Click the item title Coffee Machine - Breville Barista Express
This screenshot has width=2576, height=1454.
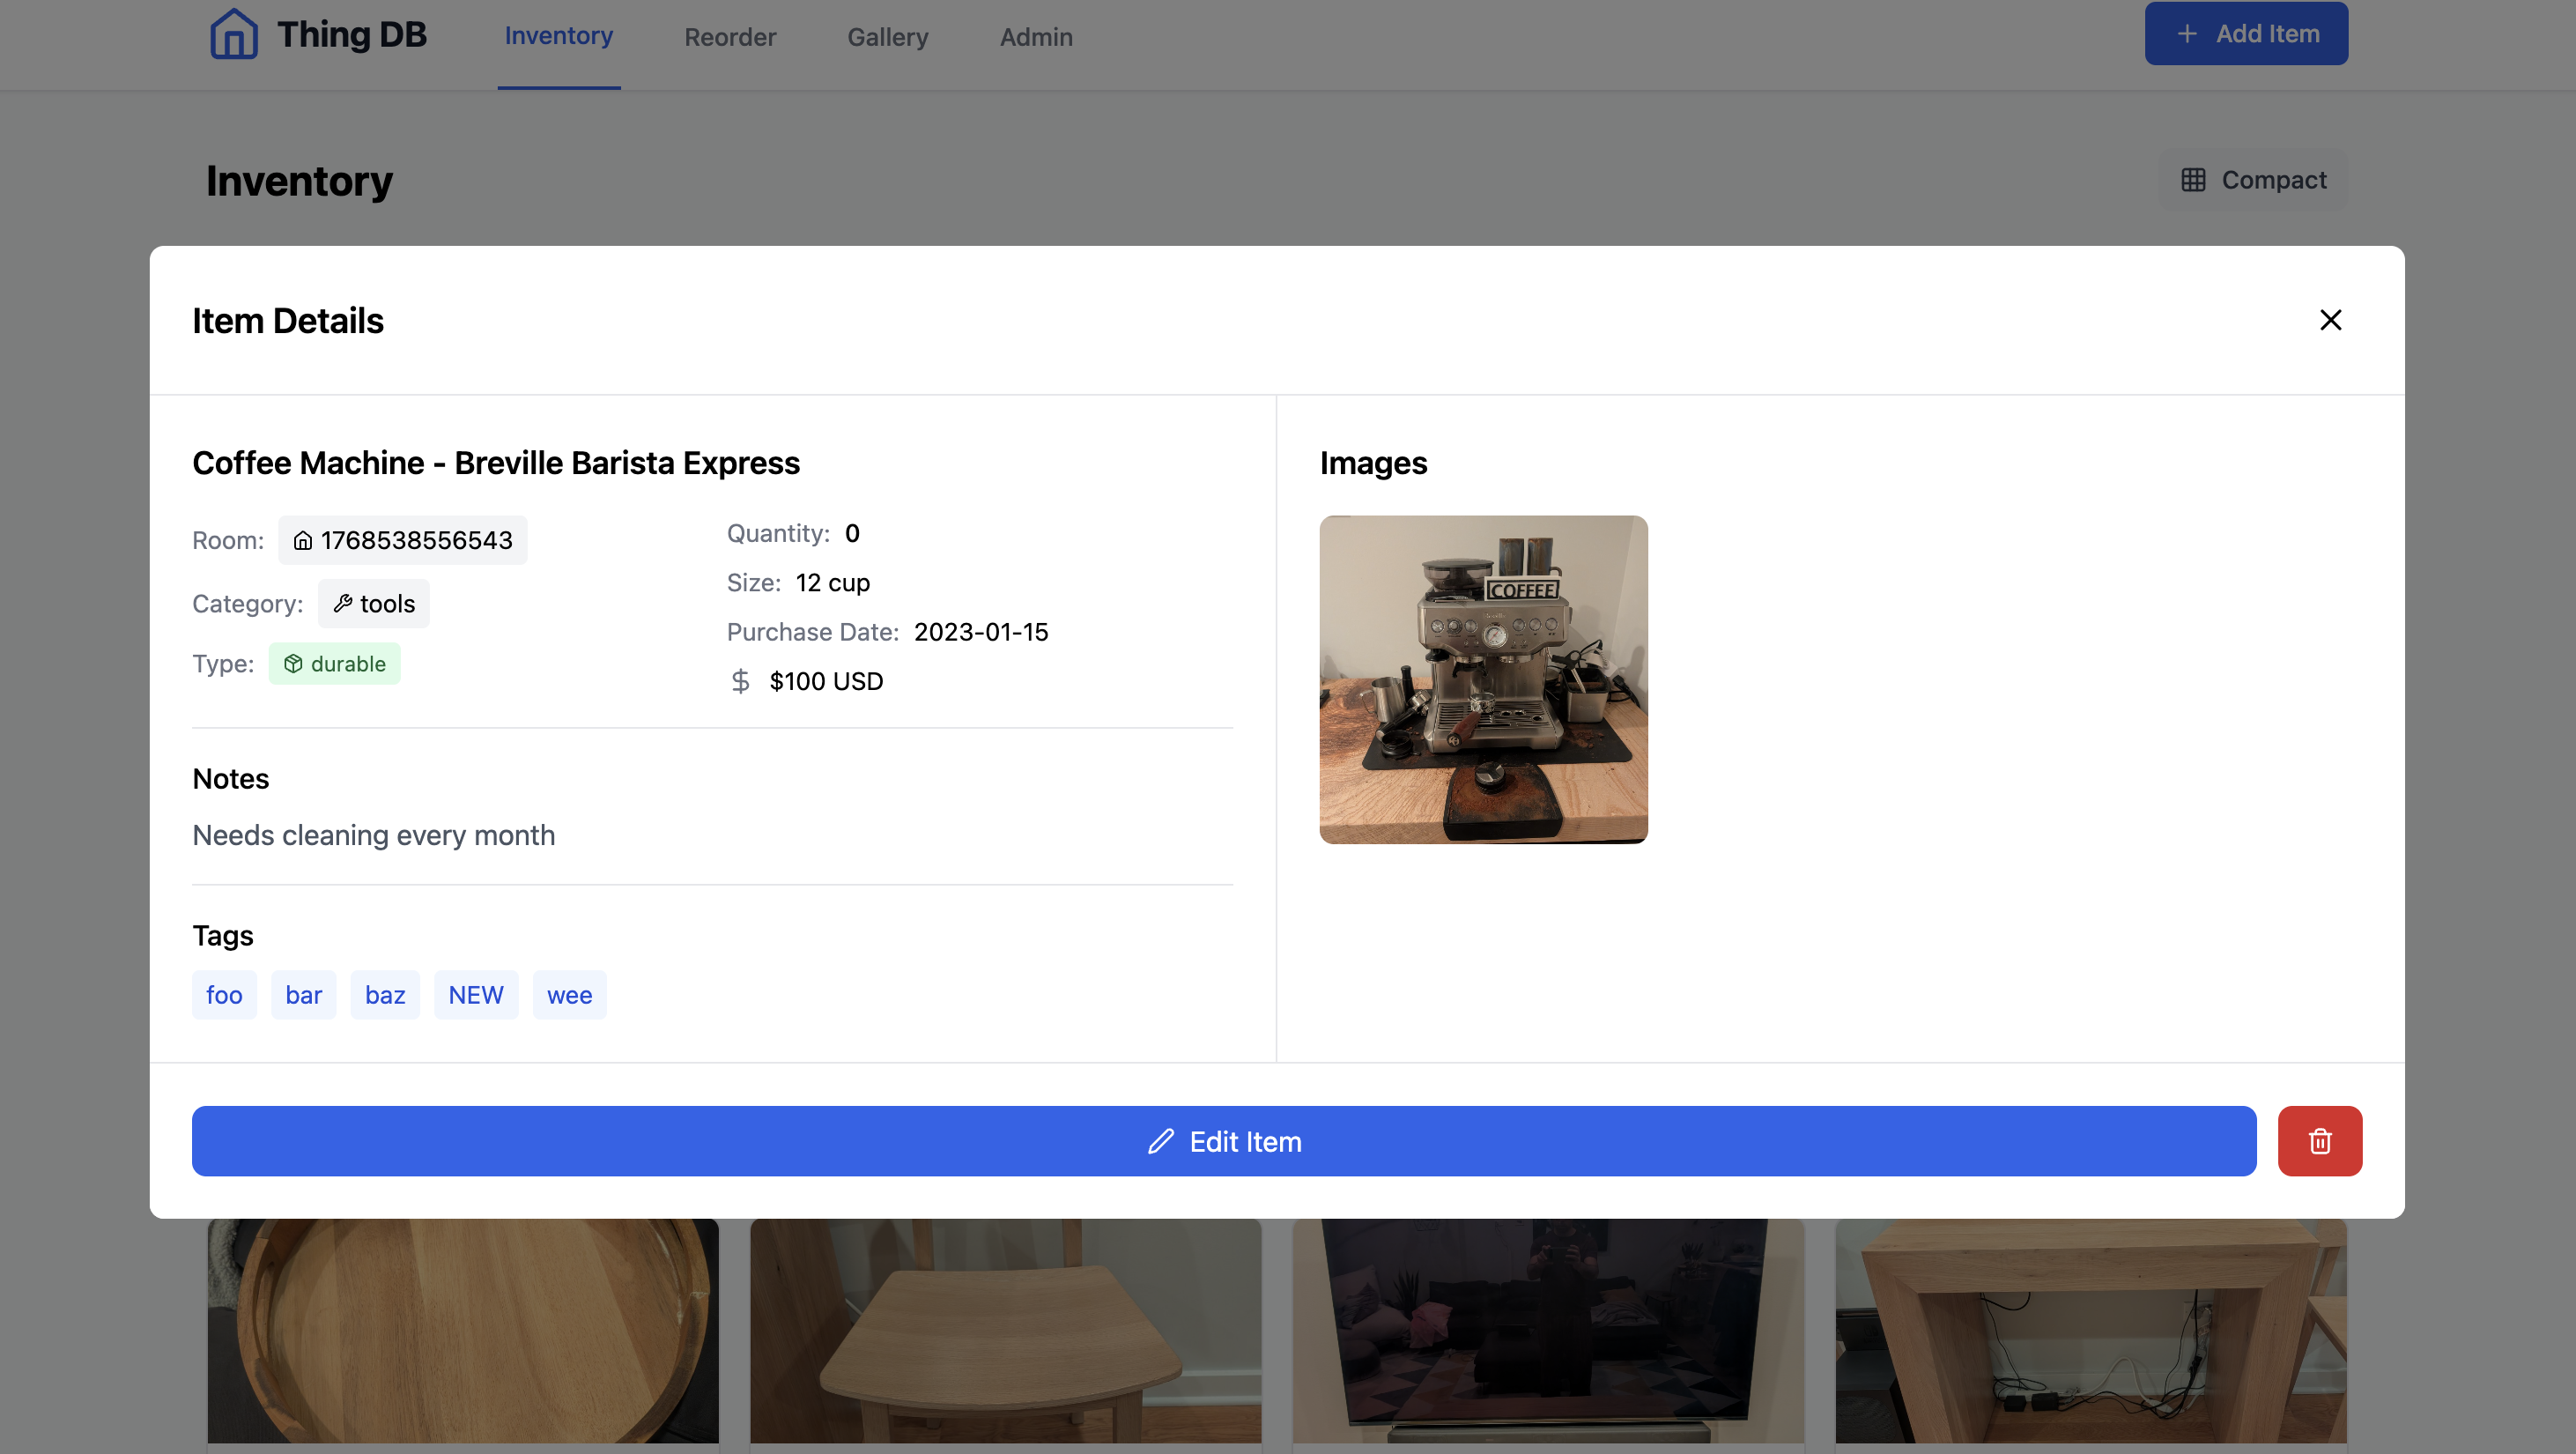[x=496, y=463]
